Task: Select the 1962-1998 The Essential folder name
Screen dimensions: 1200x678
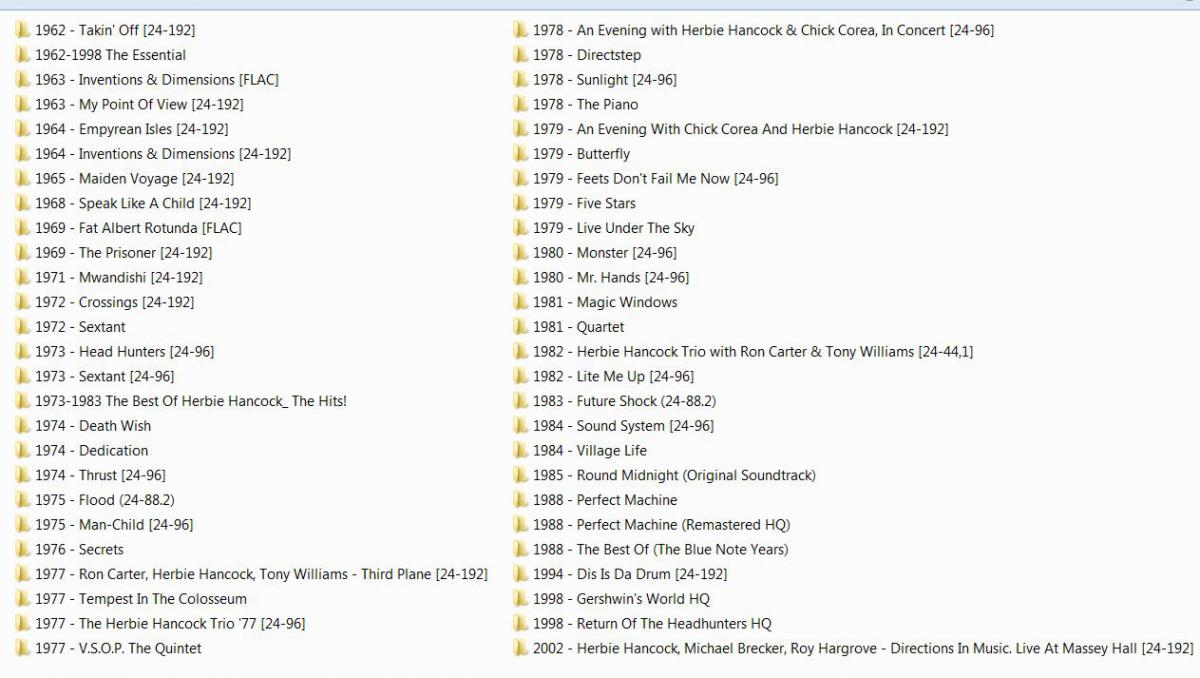Action: [x=110, y=55]
